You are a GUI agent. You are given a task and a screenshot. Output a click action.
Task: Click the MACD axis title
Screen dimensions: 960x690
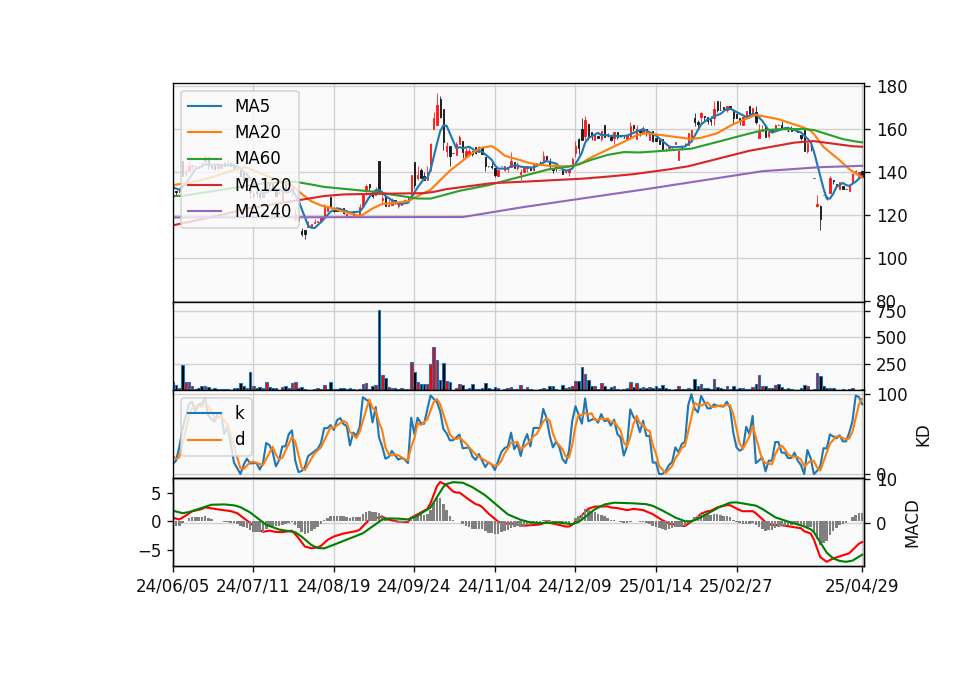912,525
